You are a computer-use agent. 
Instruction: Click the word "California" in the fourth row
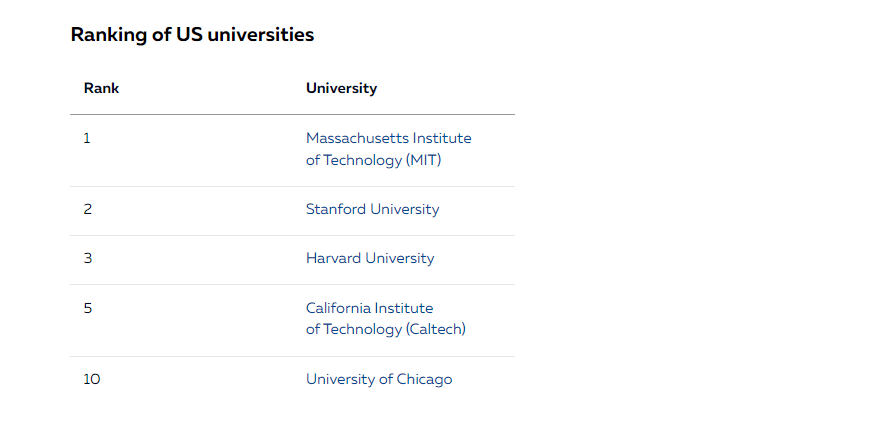click(339, 308)
